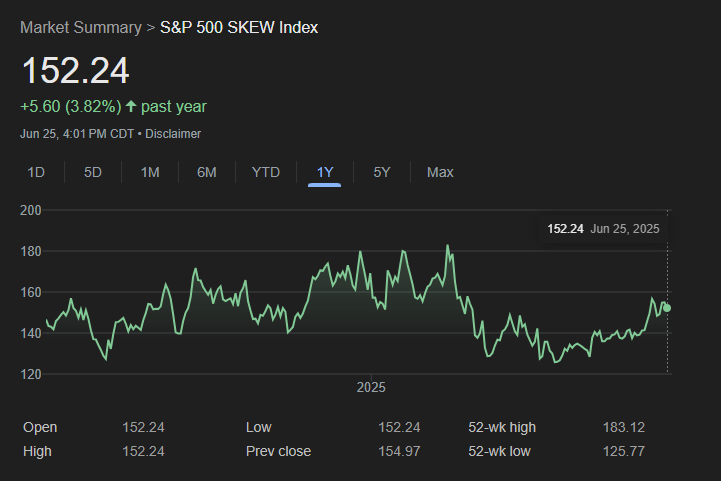Click the 200 y-axis label
This screenshot has width=721, height=481.
(31, 211)
